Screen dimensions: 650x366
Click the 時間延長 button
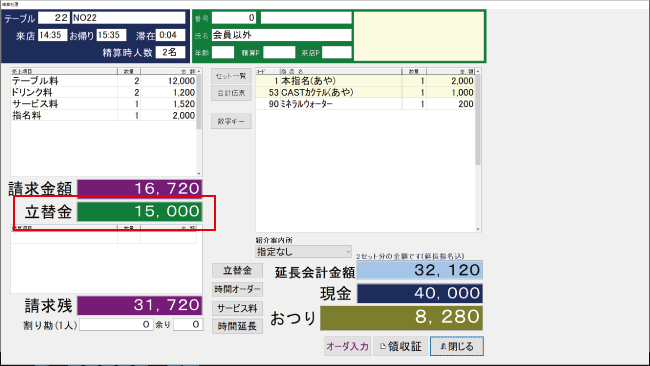point(237,326)
